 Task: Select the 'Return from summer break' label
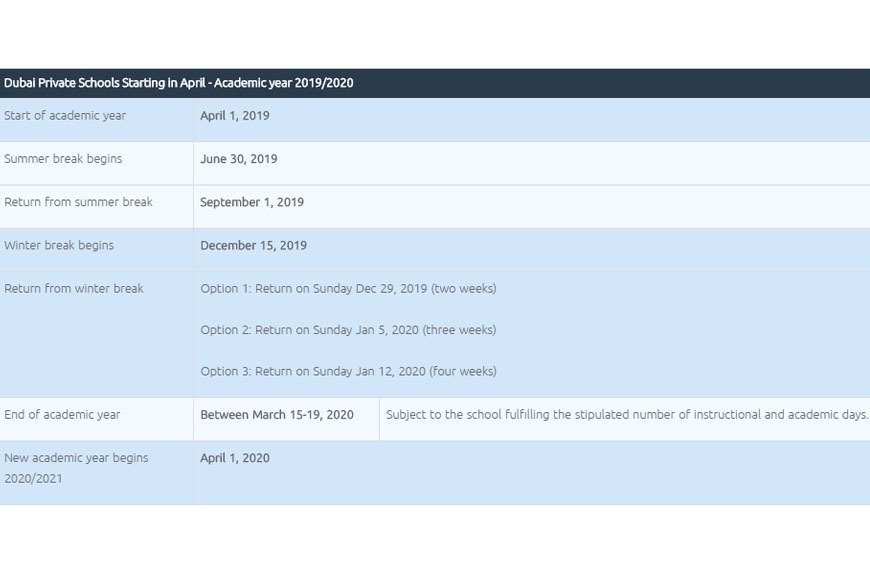pyautogui.click(x=78, y=202)
